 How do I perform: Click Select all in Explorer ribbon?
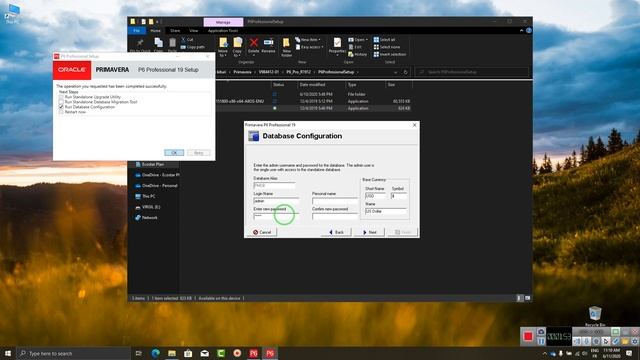(x=384, y=40)
